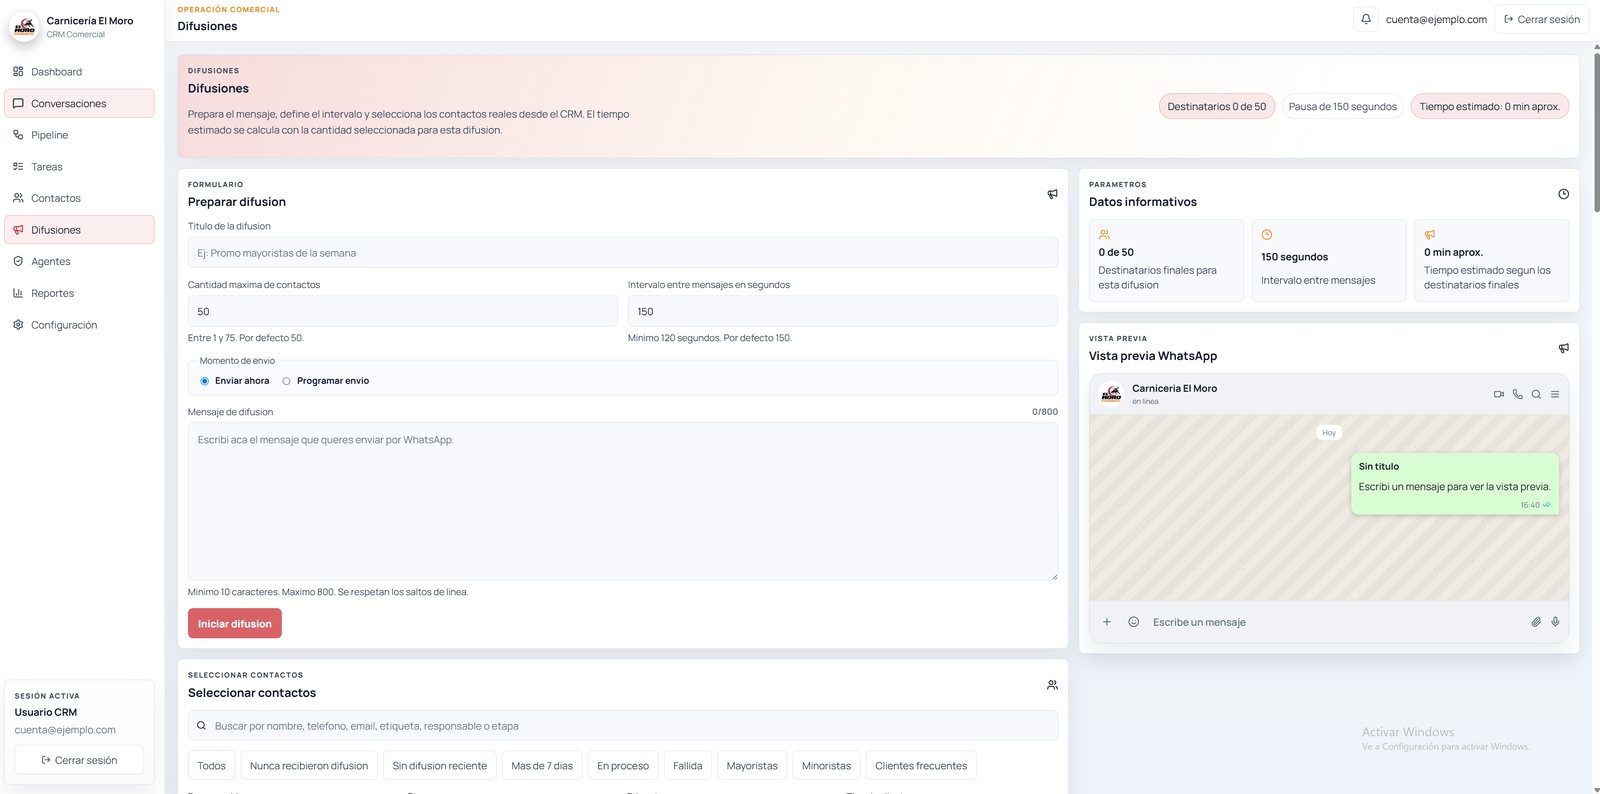
Task: Toggle the Mayoristas contact filter
Action: point(752,766)
